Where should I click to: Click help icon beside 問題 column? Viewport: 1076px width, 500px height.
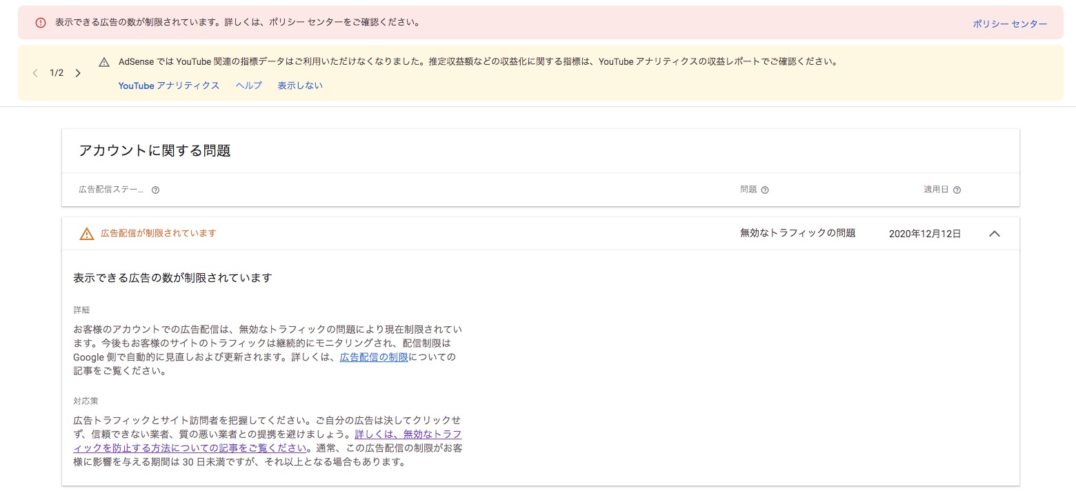pyautogui.click(x=765, y=190)
